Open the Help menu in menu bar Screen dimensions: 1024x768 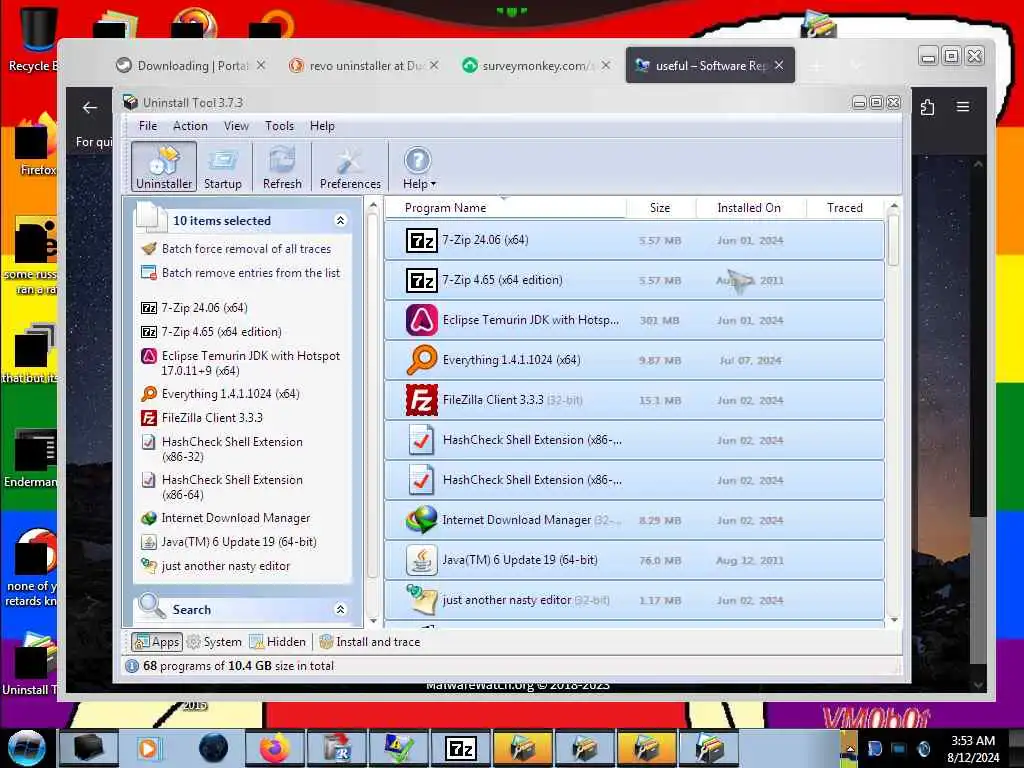(322, 126)
